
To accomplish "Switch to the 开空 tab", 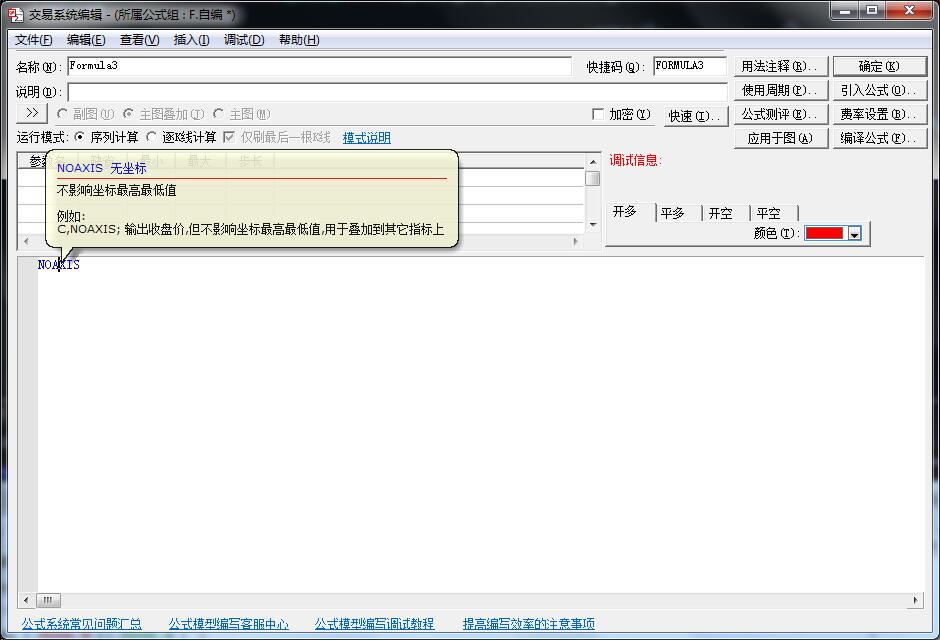I will click(721, 213).
